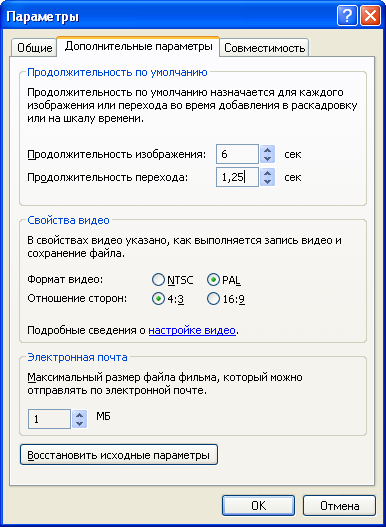Click the email file size МБ field
Image resolution: width=386 pixels, height=527 pixels.
[x=49, y=419]
